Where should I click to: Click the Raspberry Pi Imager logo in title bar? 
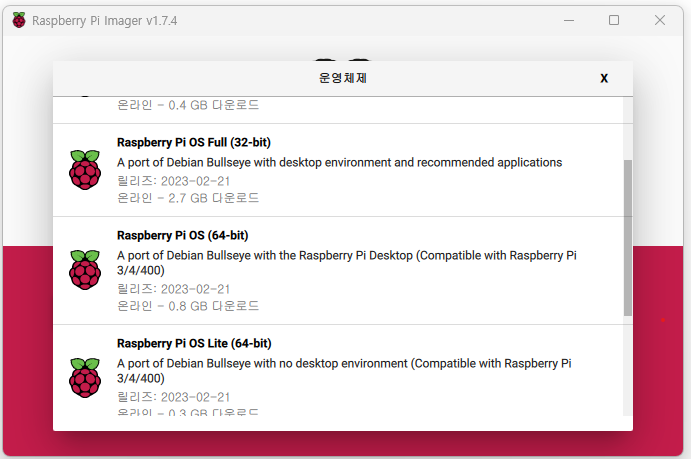(x=19, y=20)
